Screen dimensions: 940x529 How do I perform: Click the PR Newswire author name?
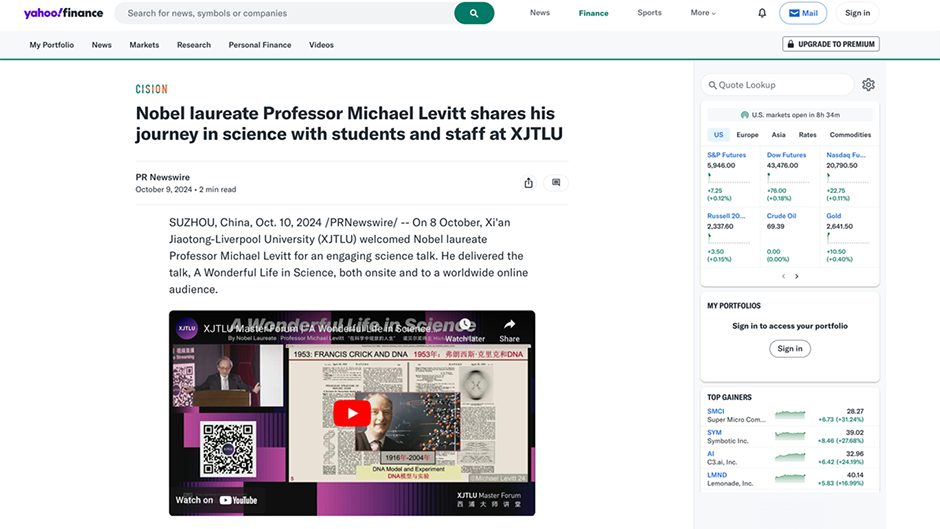pyautogui.click(x=162, y=177)
